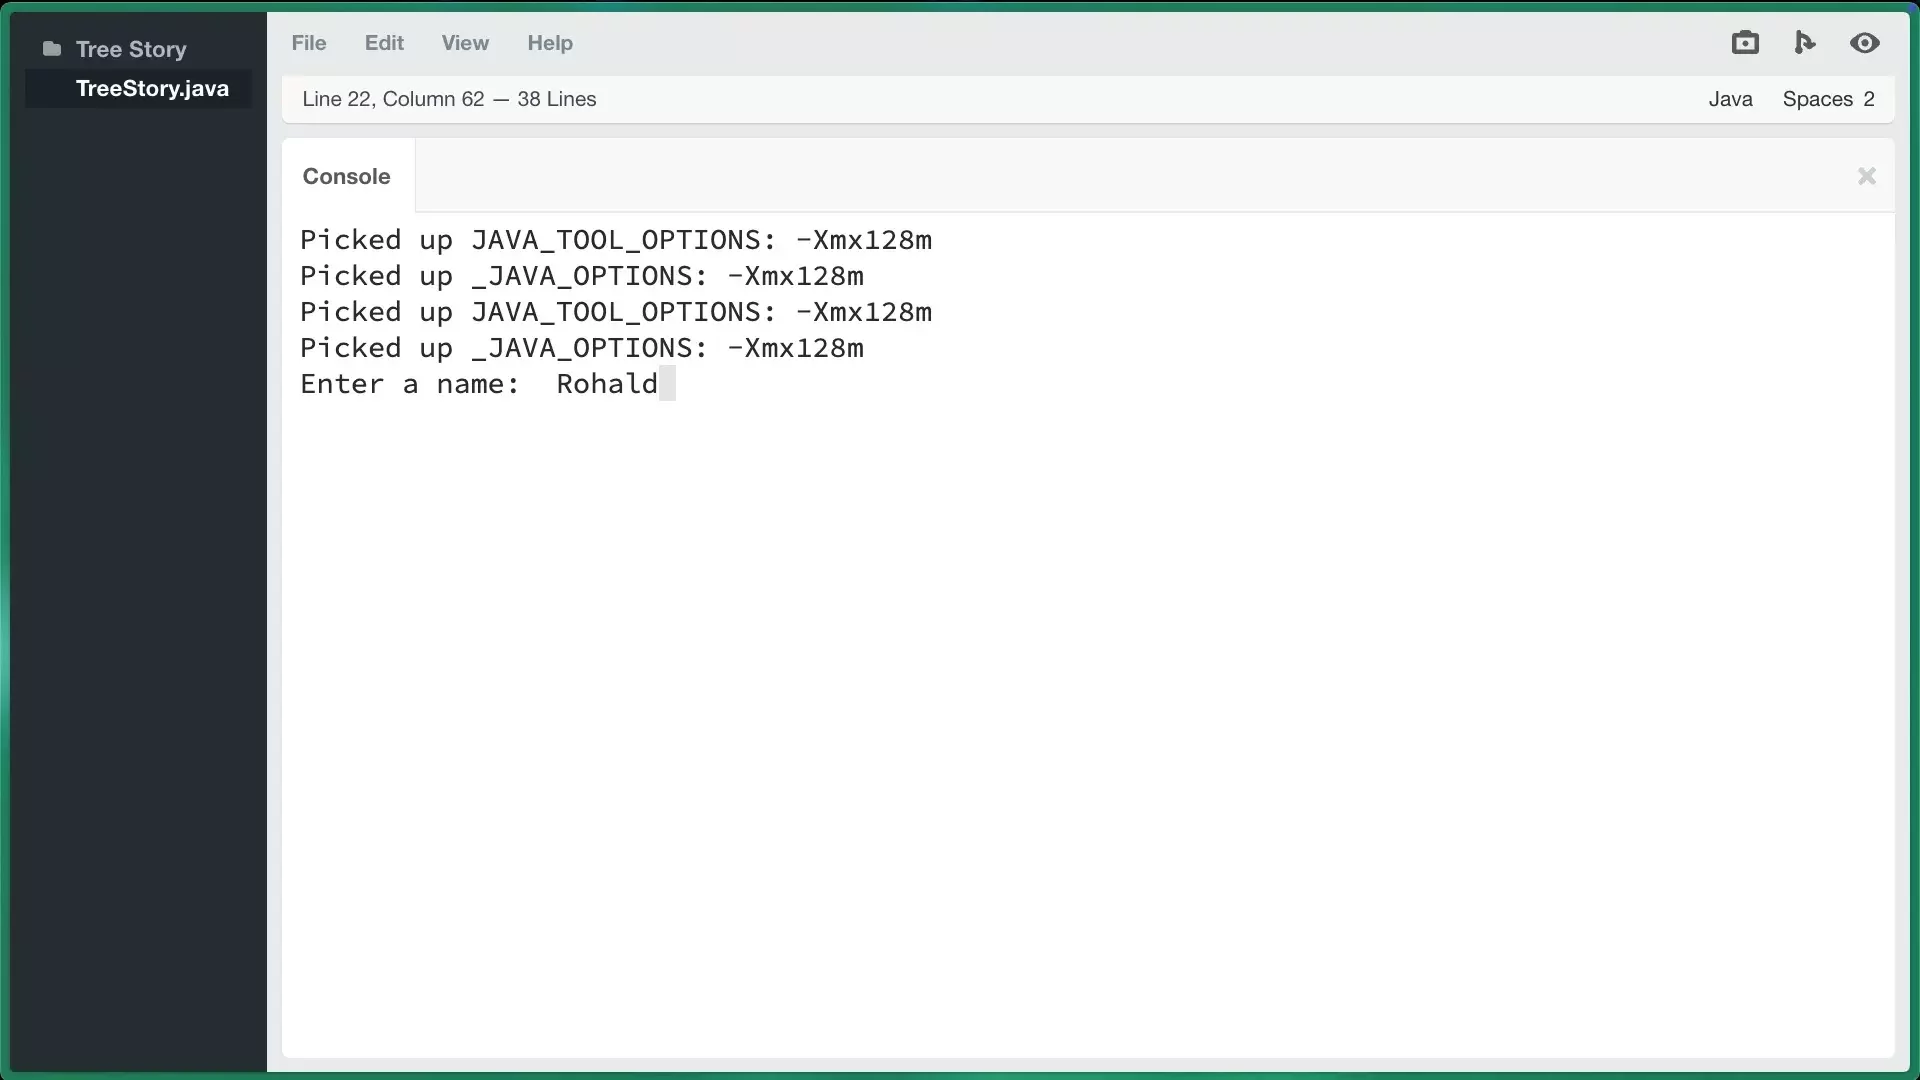This screenshot has width=1920, height=1080.
Task: Click the Enter a name prompt line
Action: [x=410, y=383]
